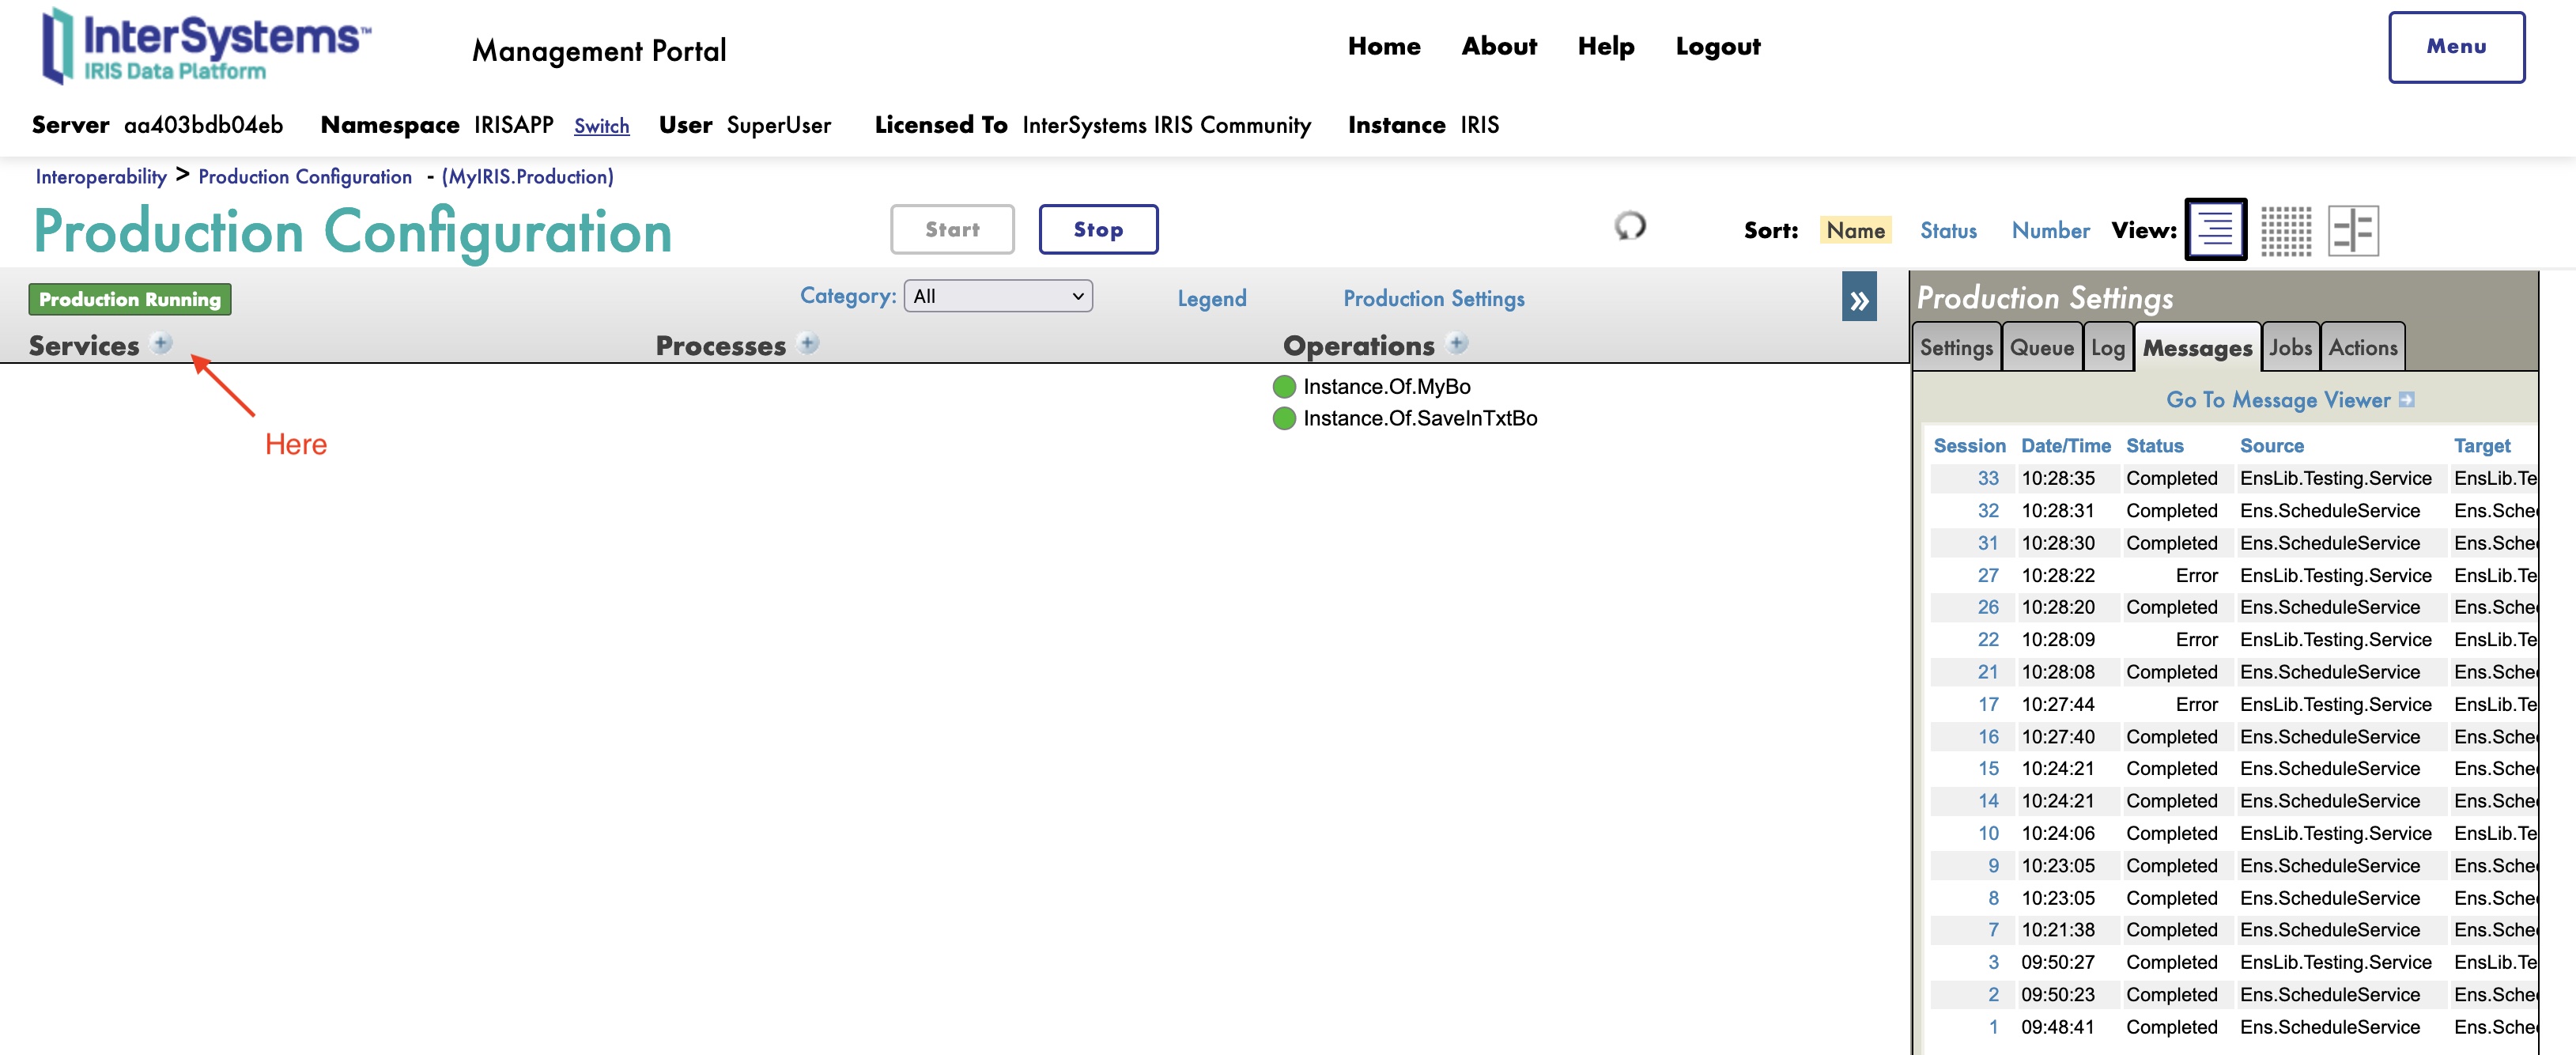Click the add Services plus icon
Image resolution: width=2576 pixels, height=1055 pixels.
(x=161, y=343)
